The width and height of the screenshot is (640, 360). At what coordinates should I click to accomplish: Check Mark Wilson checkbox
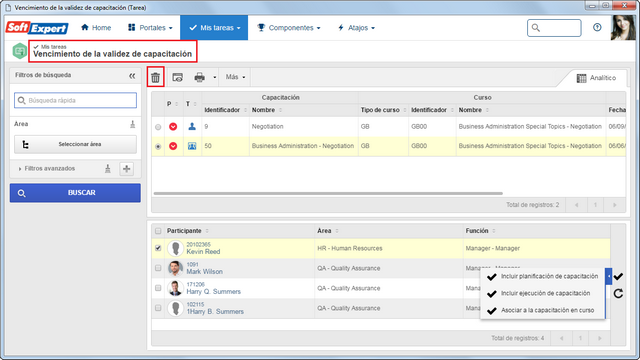pyautogui.click(x=158, y=268)
